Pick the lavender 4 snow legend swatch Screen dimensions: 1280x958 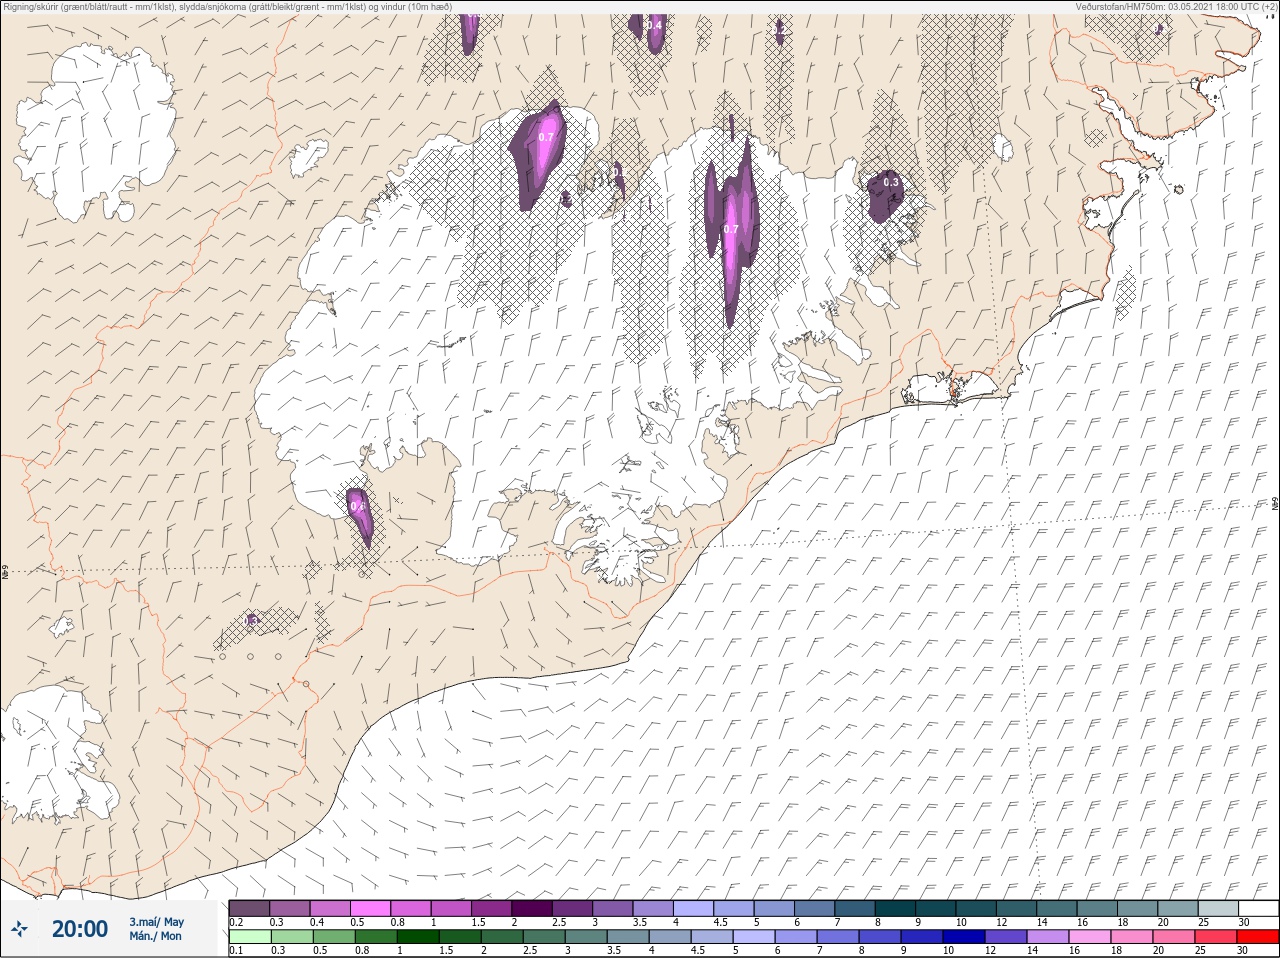pos(694,908)
